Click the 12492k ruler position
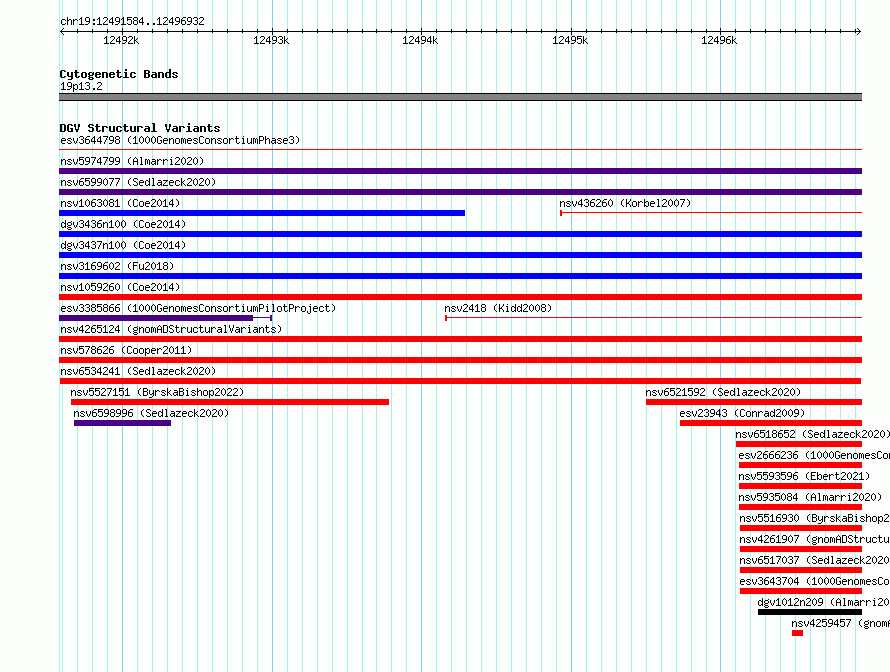The image size is (890, 672). tap(121, 40)
